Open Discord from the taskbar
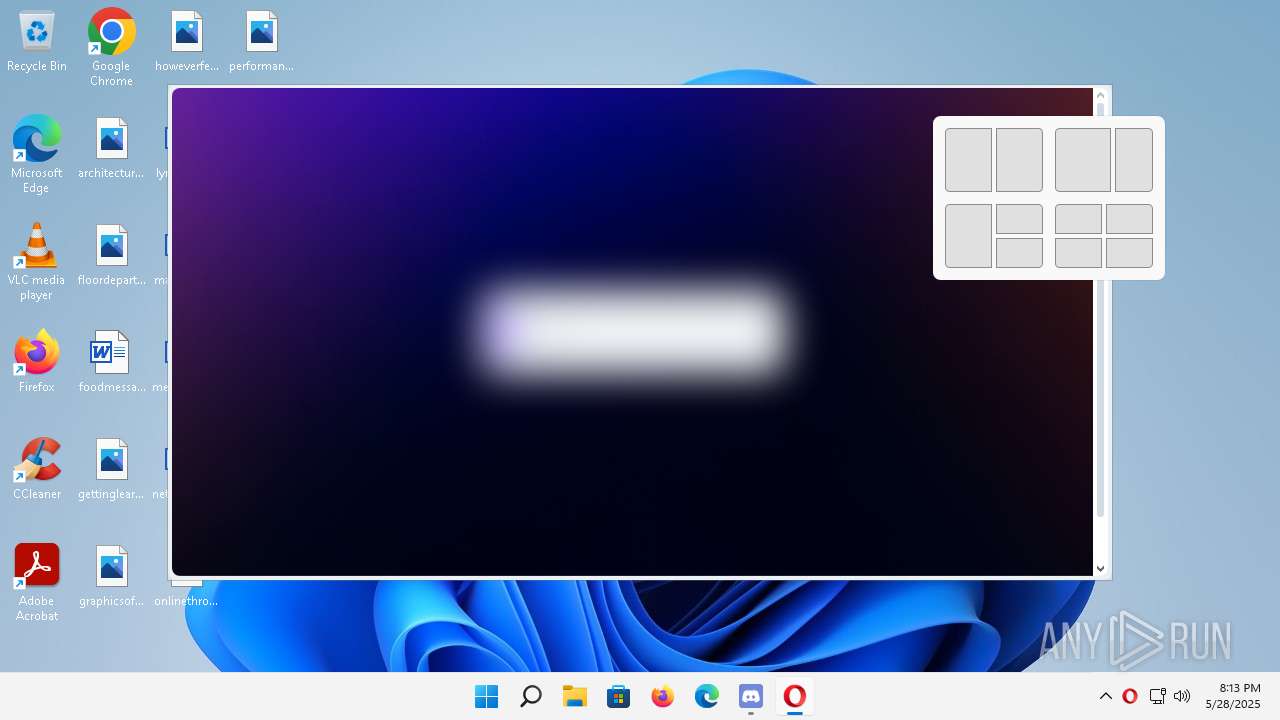This screenshot has width=1280, height=720. tap(751, 696)
